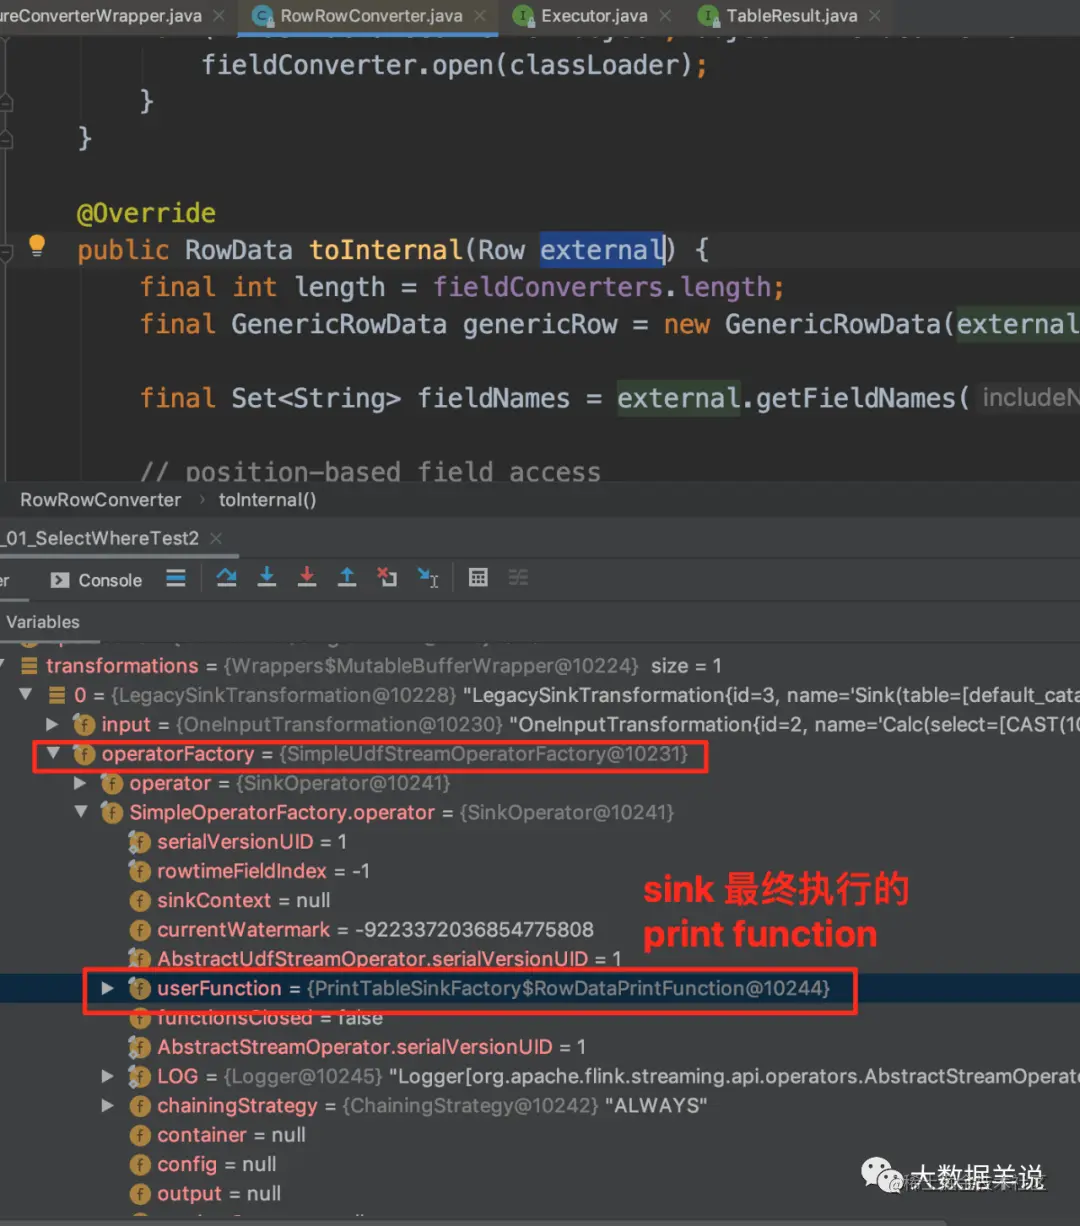This screenshot has width=1080, height=1226.
Task: Click the Step Over debugger icon
Action: pos(227,578)
